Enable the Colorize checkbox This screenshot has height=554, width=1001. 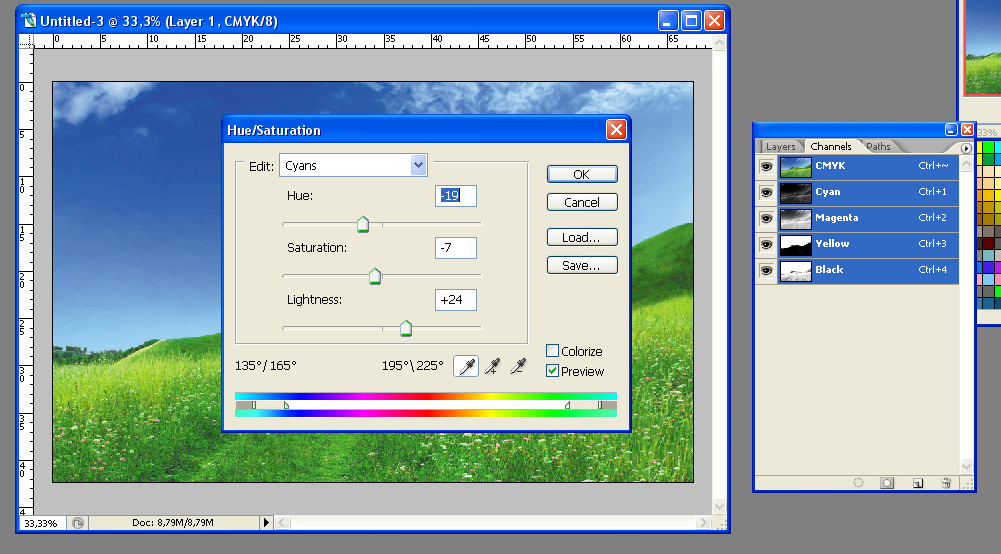tap(553, 350)
